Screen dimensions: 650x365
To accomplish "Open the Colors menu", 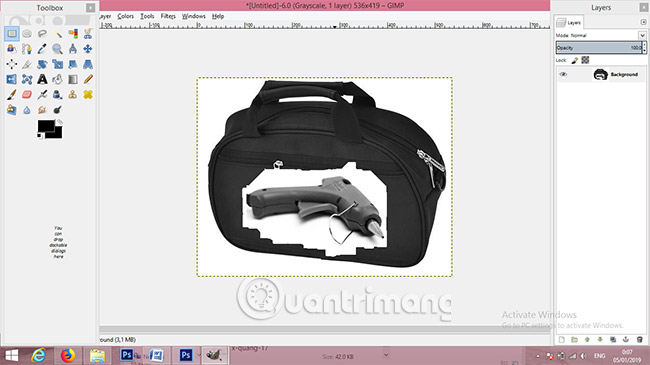I will tap(125, 16).
